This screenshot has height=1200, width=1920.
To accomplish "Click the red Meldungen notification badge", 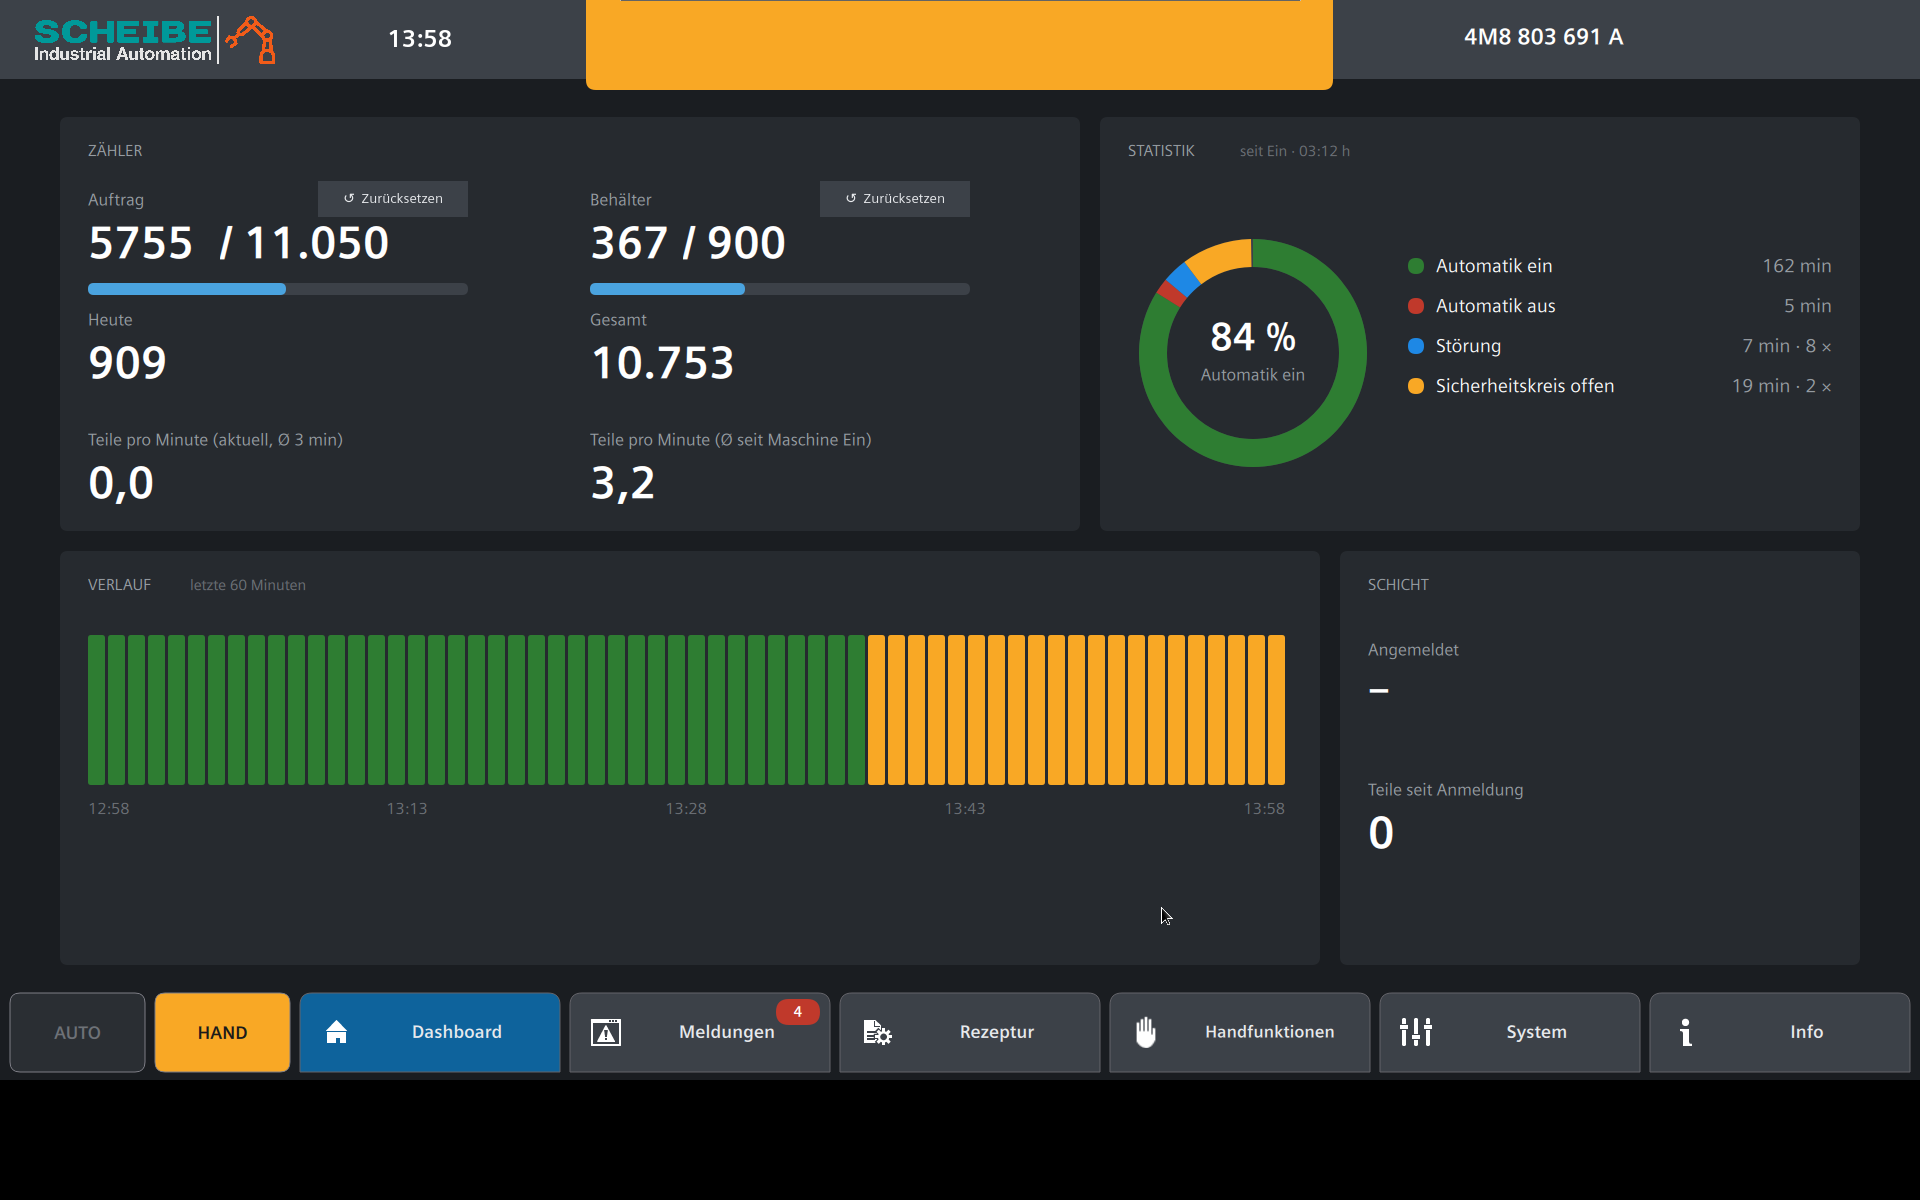I will coord(797,1012).
